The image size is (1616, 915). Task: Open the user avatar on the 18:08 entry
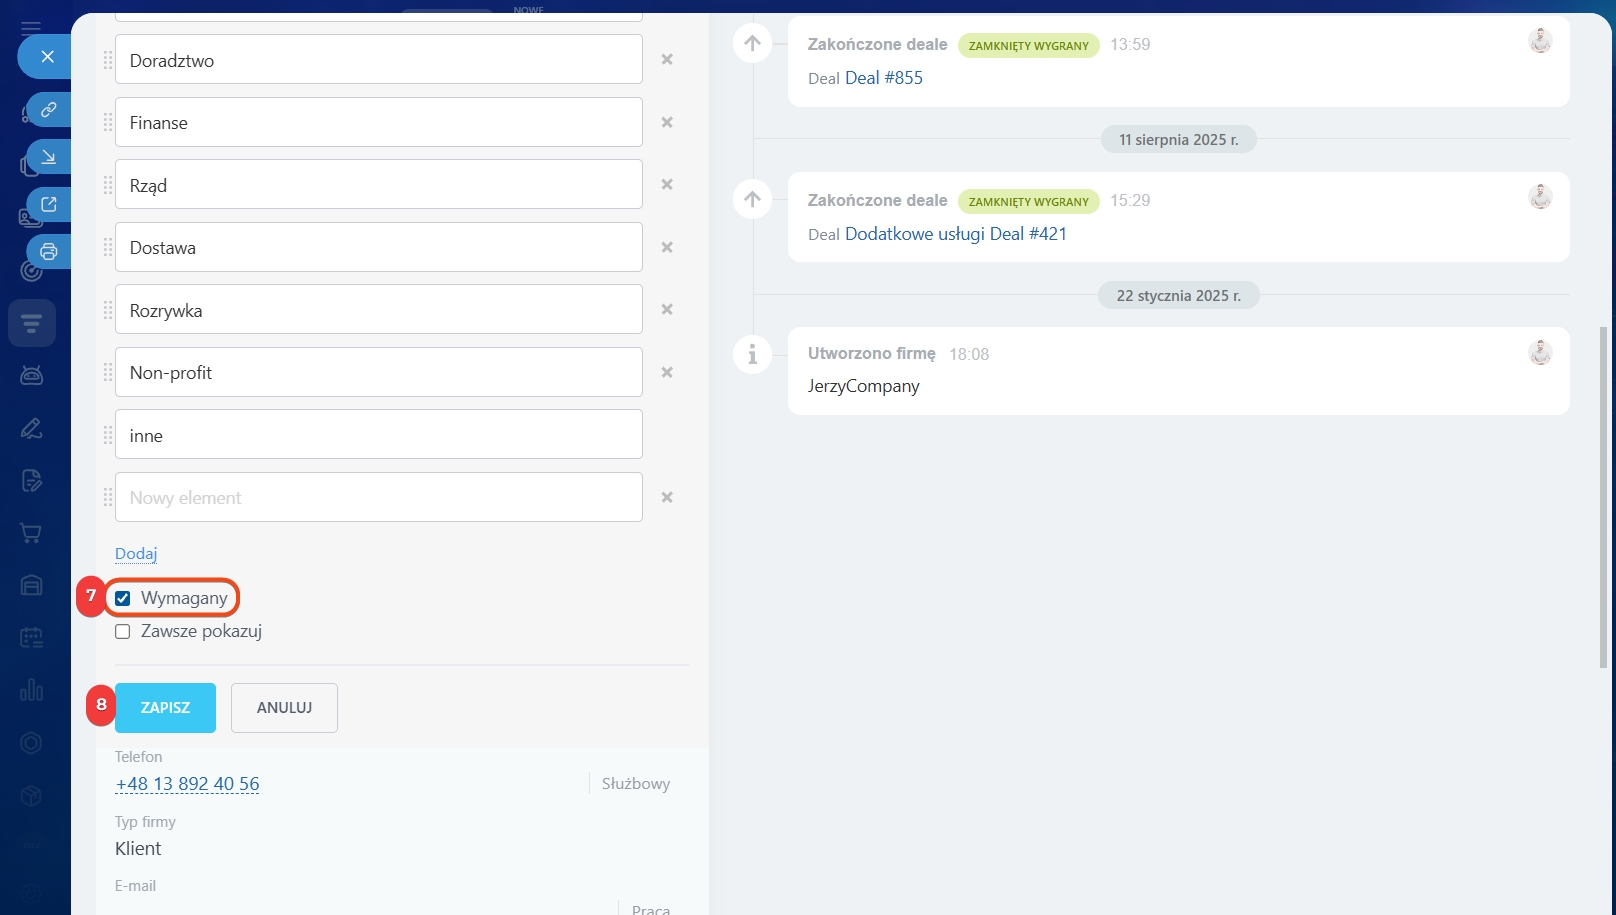tap(1540, 352)
